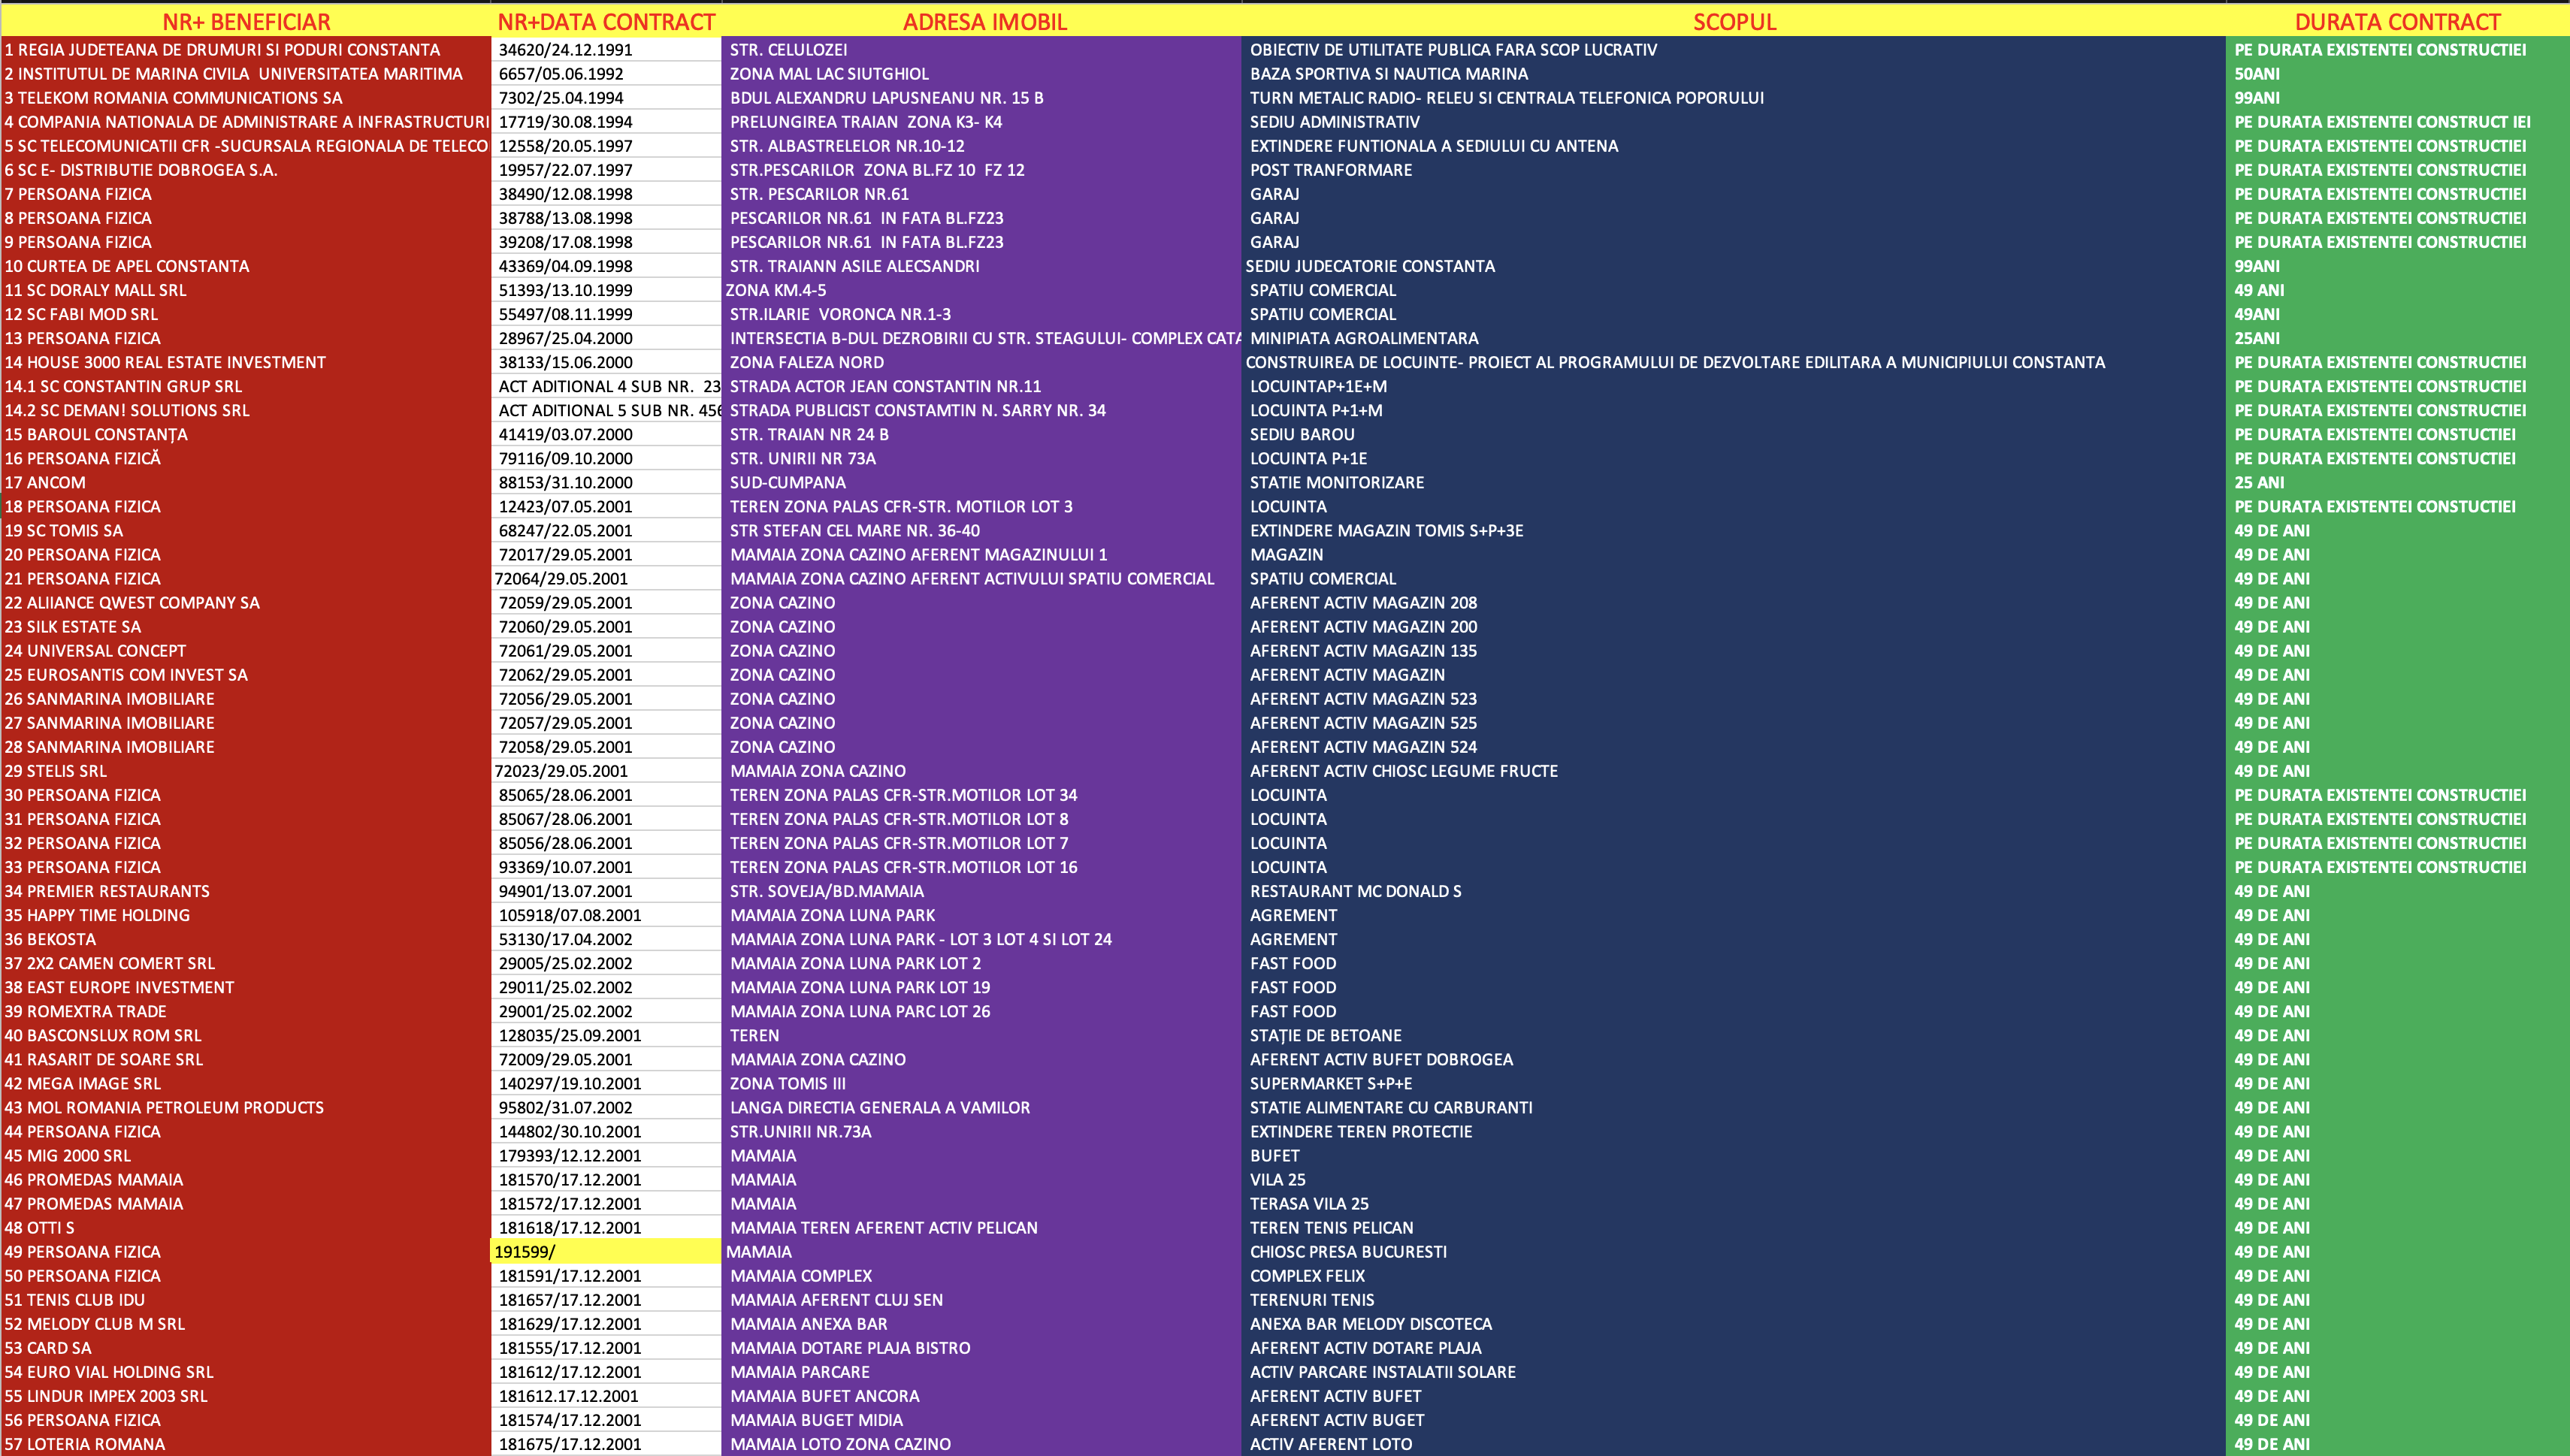Click cell 17 ANCOM

pyautogui.click(x=46, y=482)
